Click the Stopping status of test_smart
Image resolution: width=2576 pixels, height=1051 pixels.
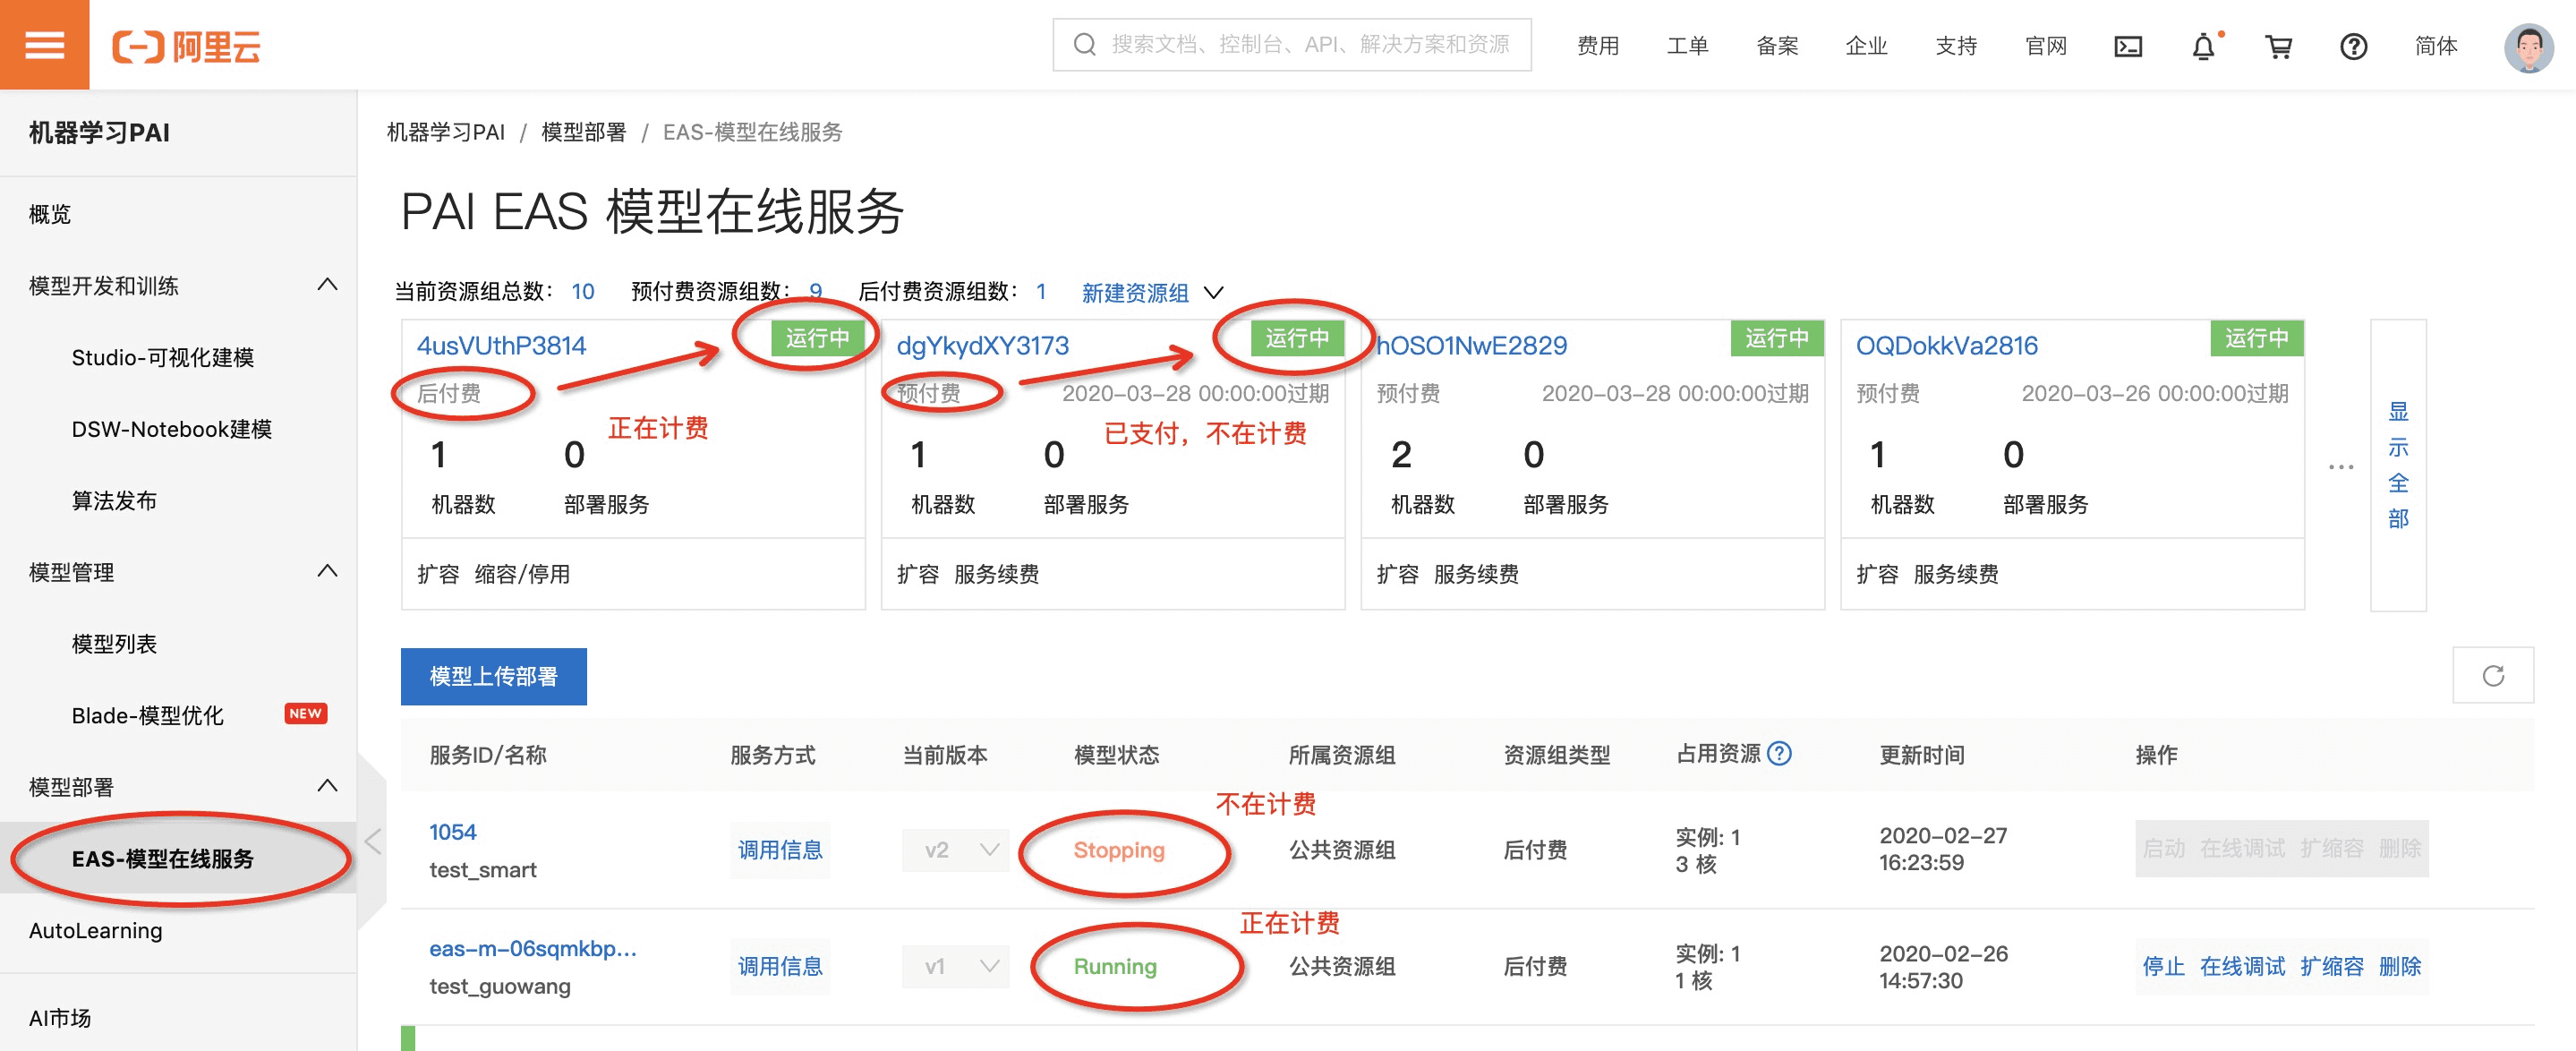tap(1118, 850)
